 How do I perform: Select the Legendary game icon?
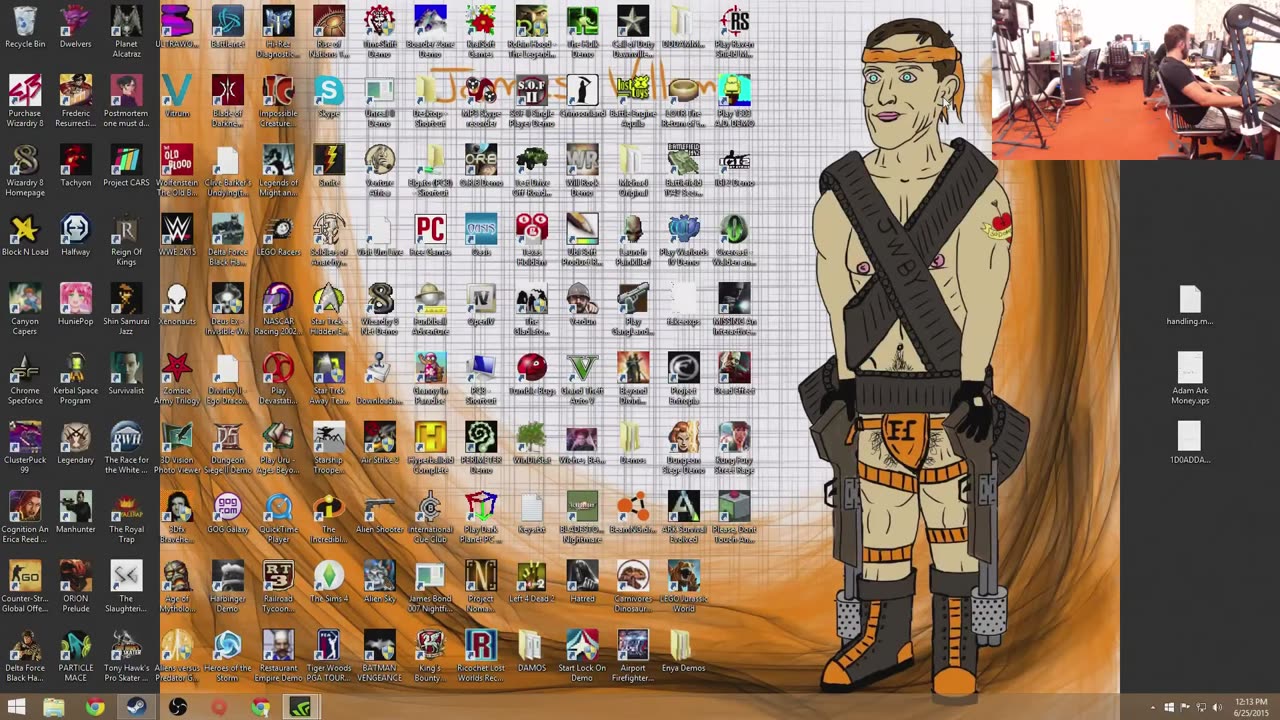[75, 442]
